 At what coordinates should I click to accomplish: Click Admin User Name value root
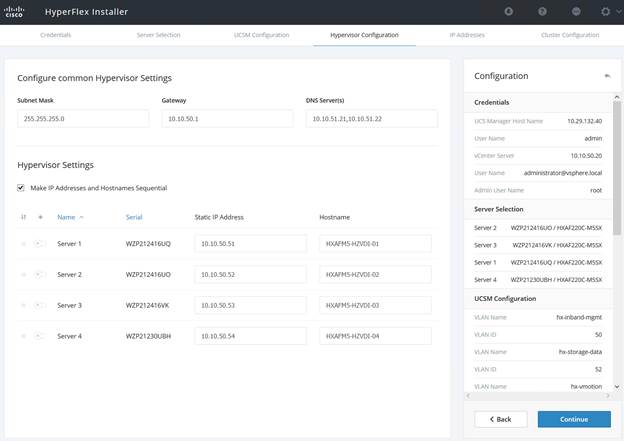[596, 190]
